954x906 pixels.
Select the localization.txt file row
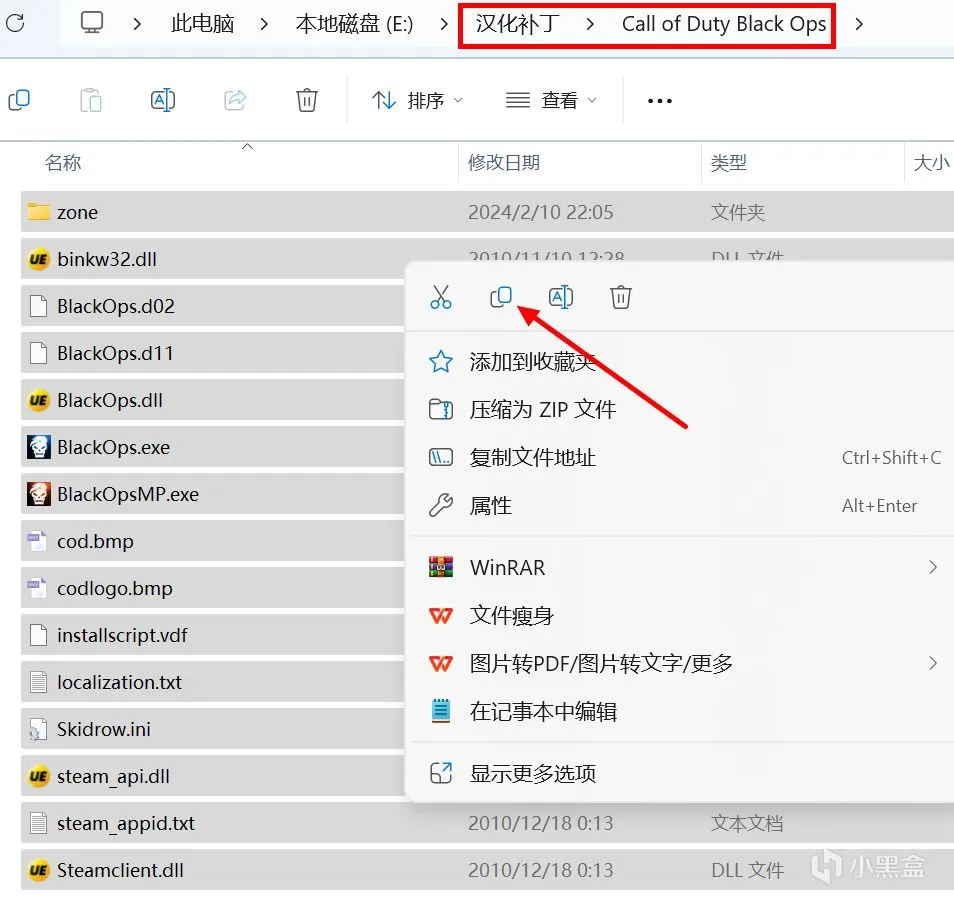213,682
